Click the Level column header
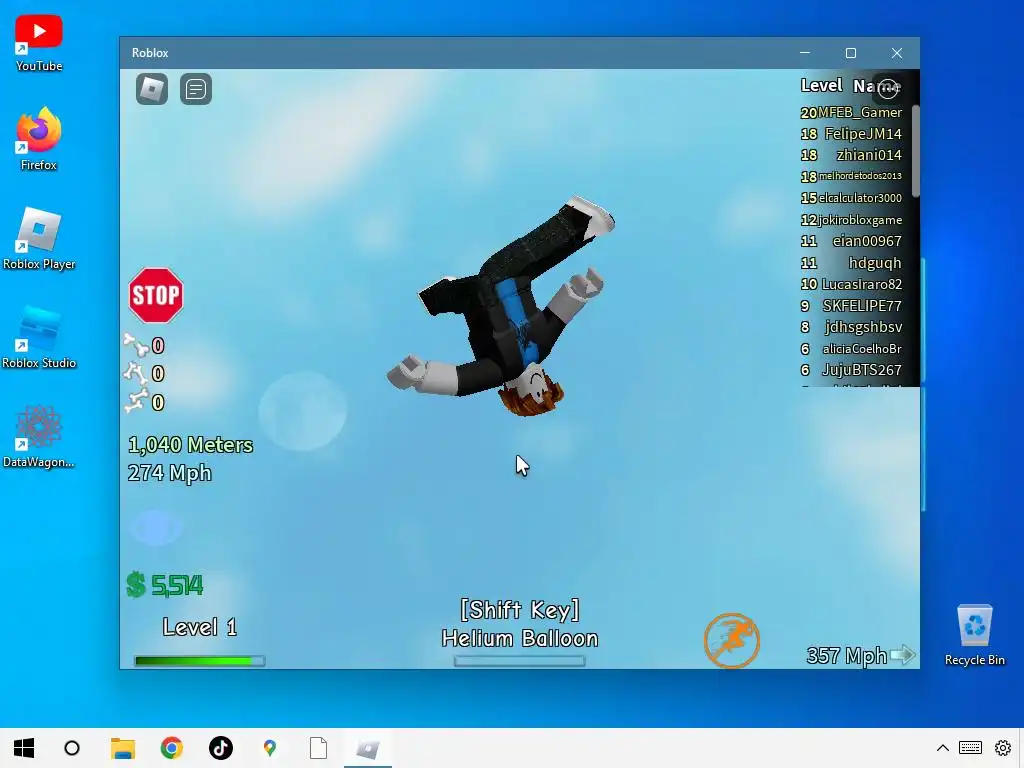This screenshot has width=1024, height=768. tap(822, 86)
